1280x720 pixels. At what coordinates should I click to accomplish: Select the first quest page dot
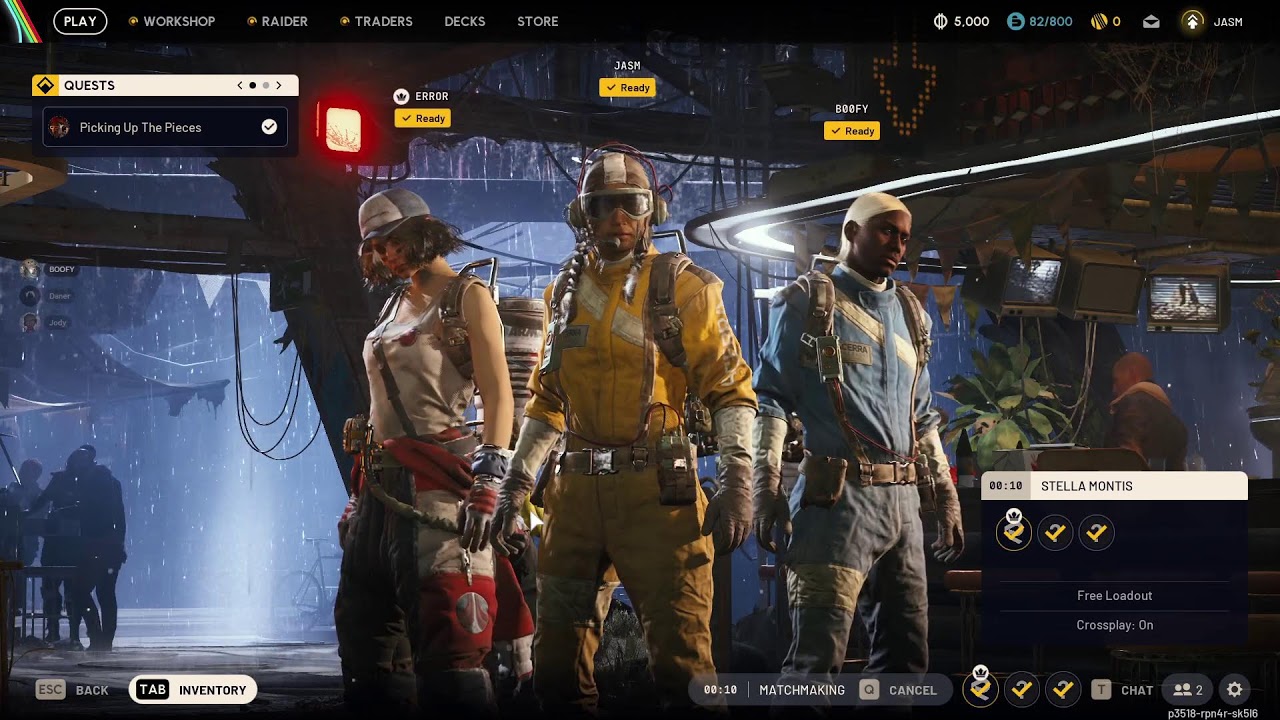tap(253, 86)
